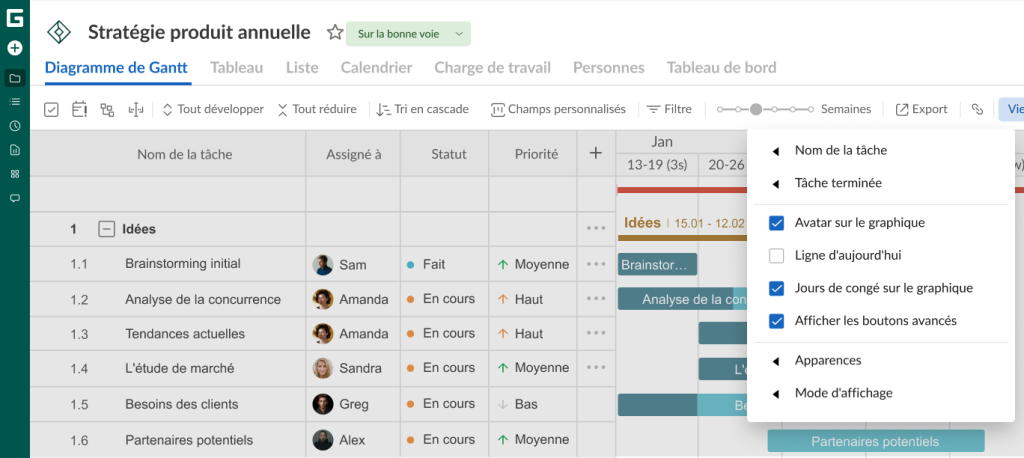Switch to Charge de travail tab
This screenshot has height=458, width=1024.
pos(492,68)
